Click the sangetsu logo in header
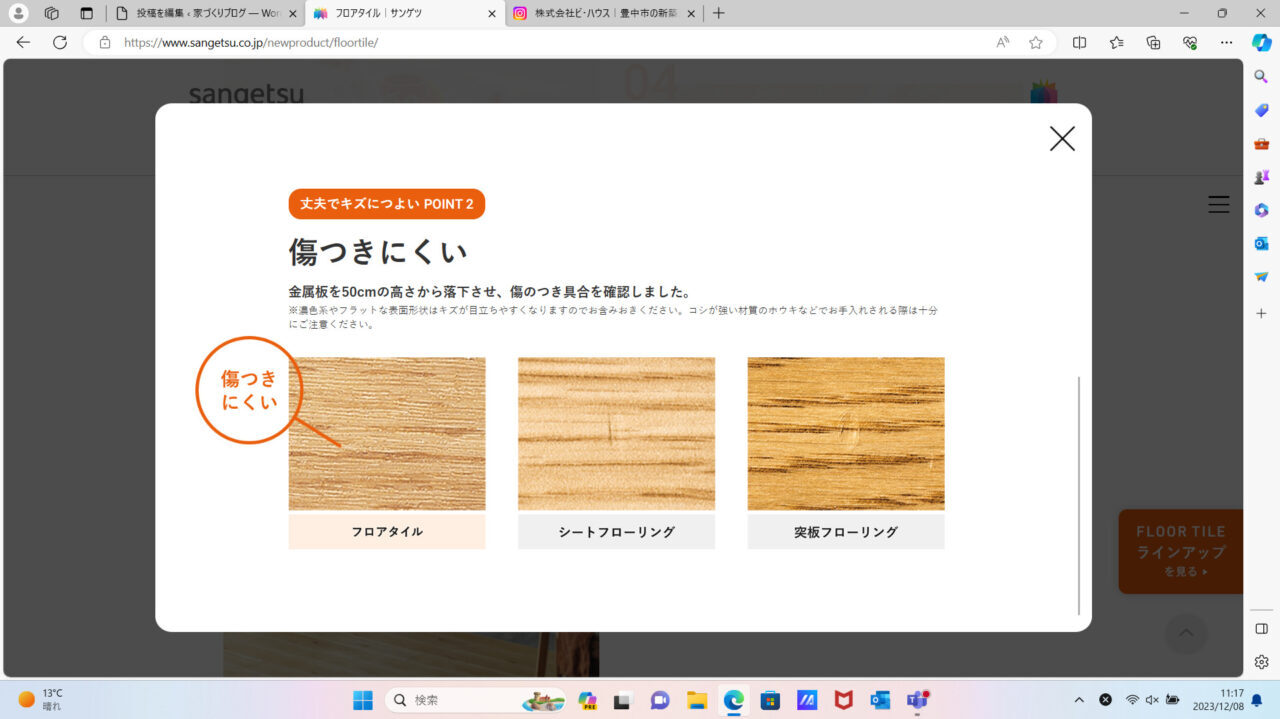Viewport: 1280px width, 719px height. (246, 94)
